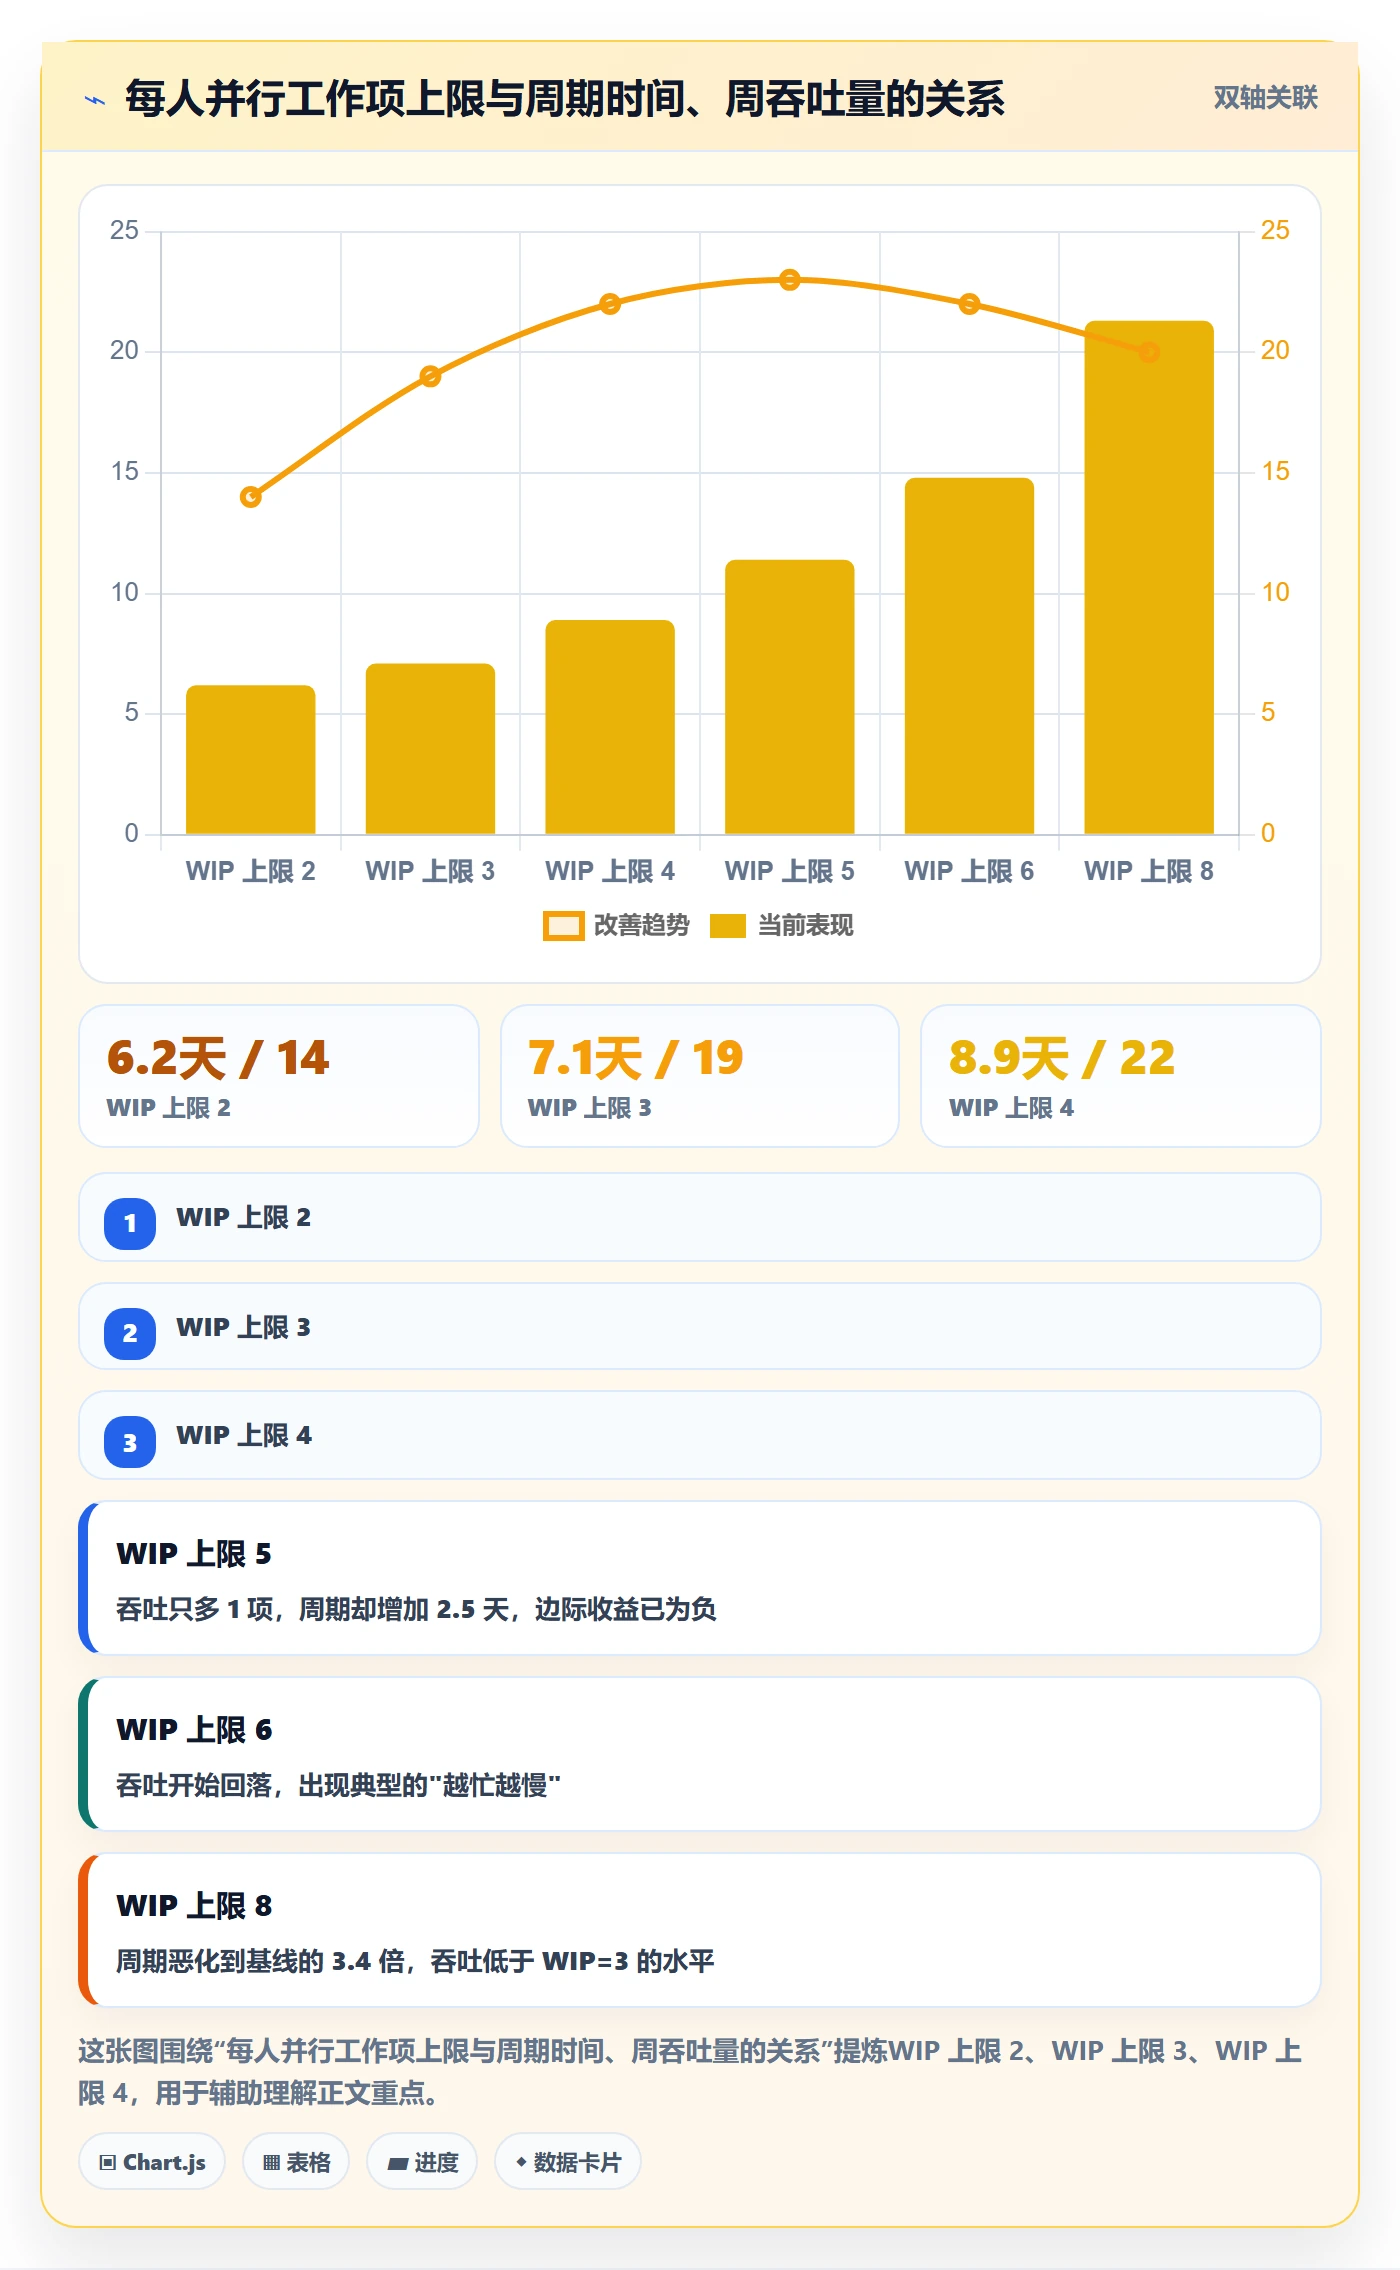
Task: Click the summary paragraph starting 这张图围绕
Action: click(x=690, y=2072)
